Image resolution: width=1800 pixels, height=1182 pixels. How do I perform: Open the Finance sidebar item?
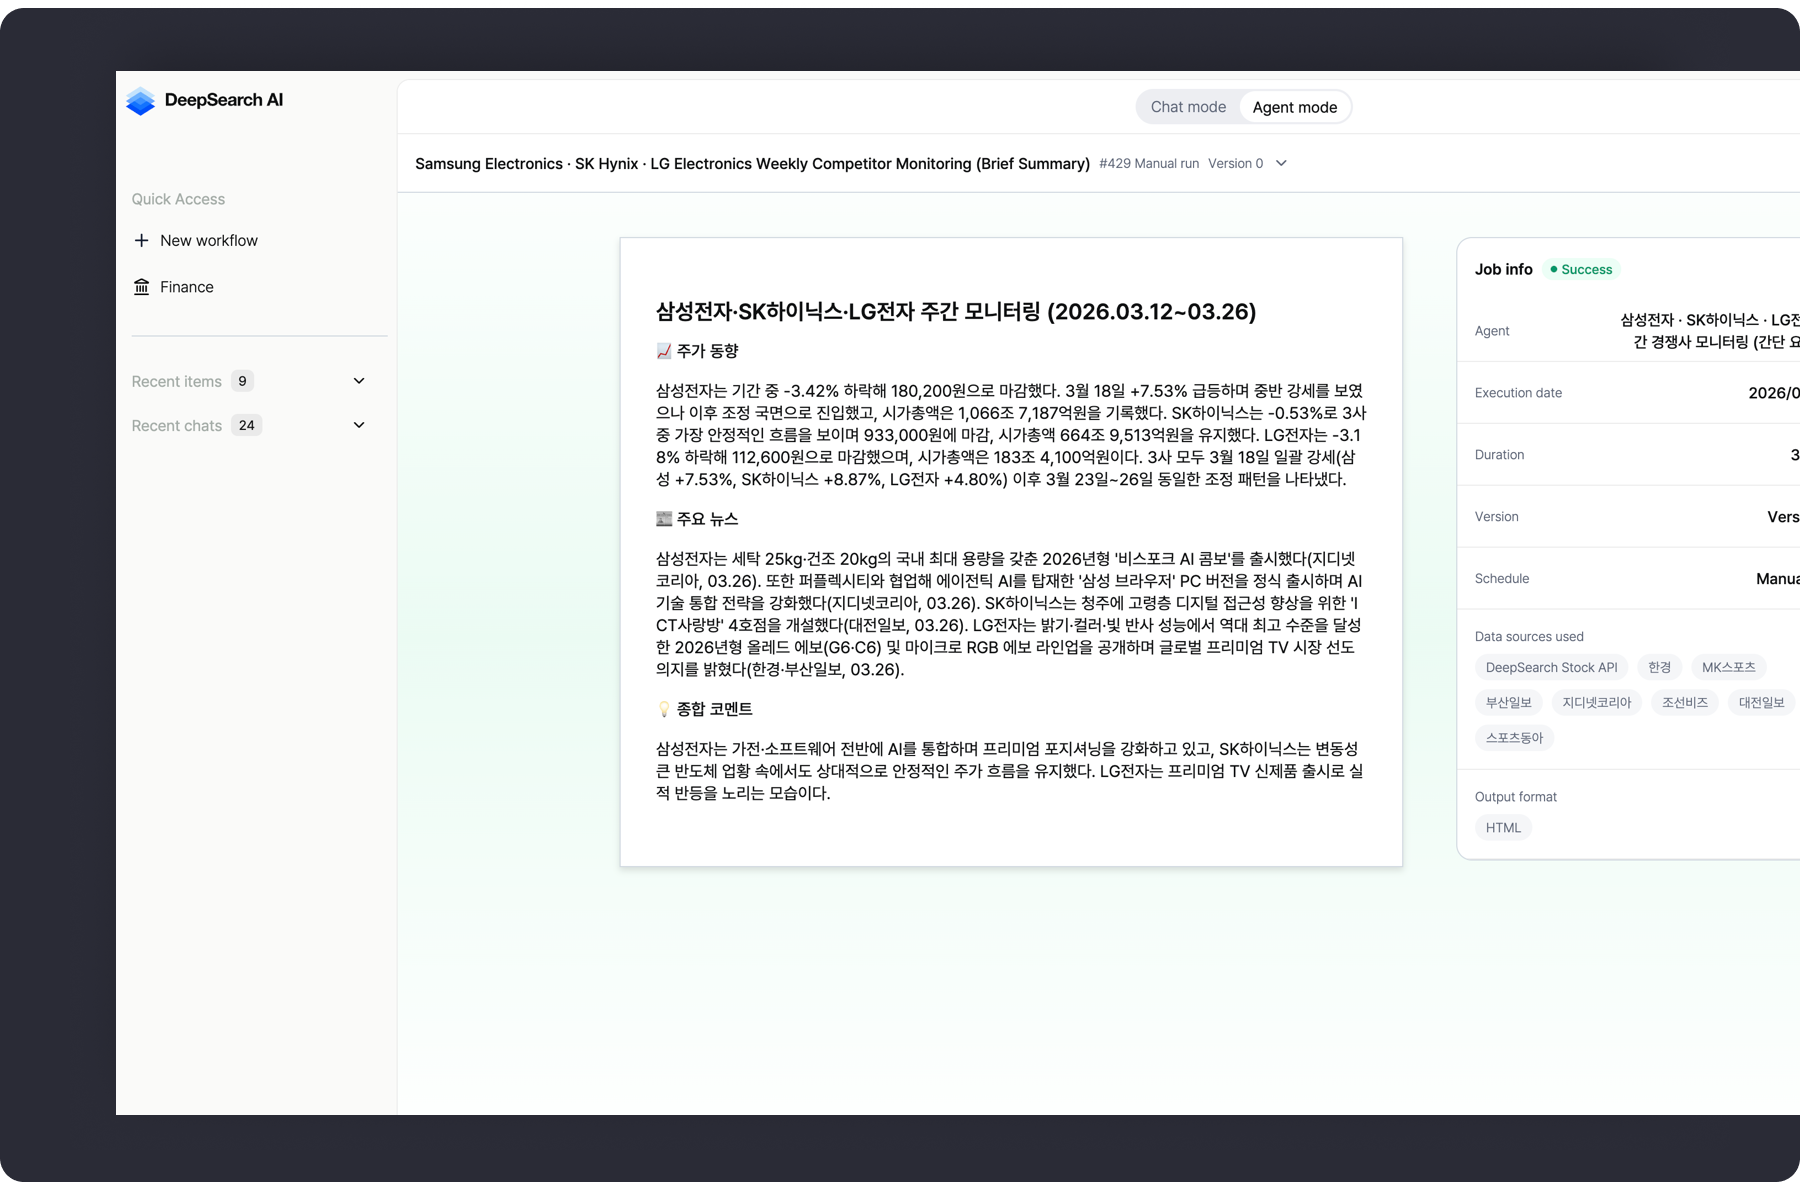coord(186,287)
